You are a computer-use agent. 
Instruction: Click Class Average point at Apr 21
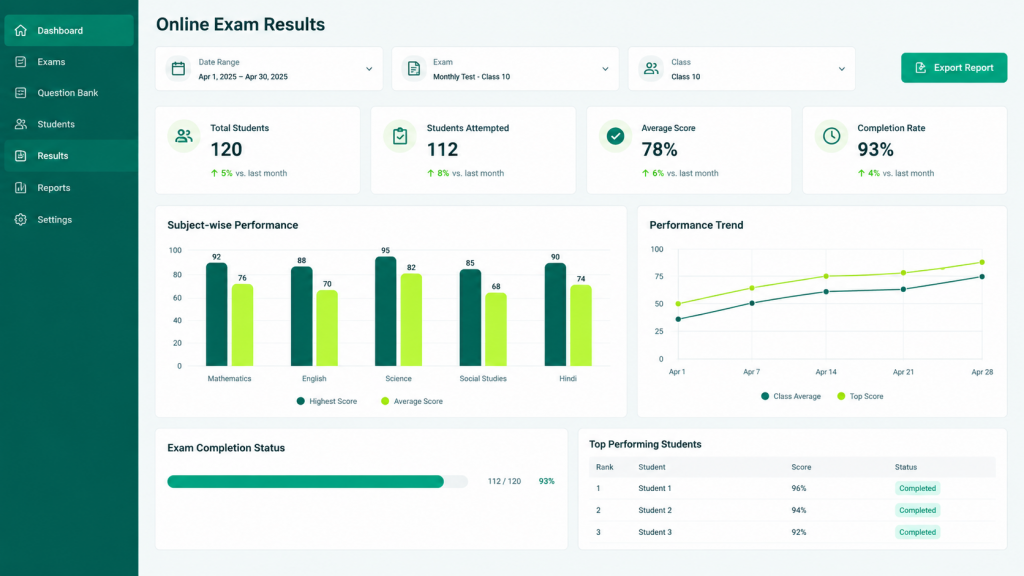tap(903, 289)
